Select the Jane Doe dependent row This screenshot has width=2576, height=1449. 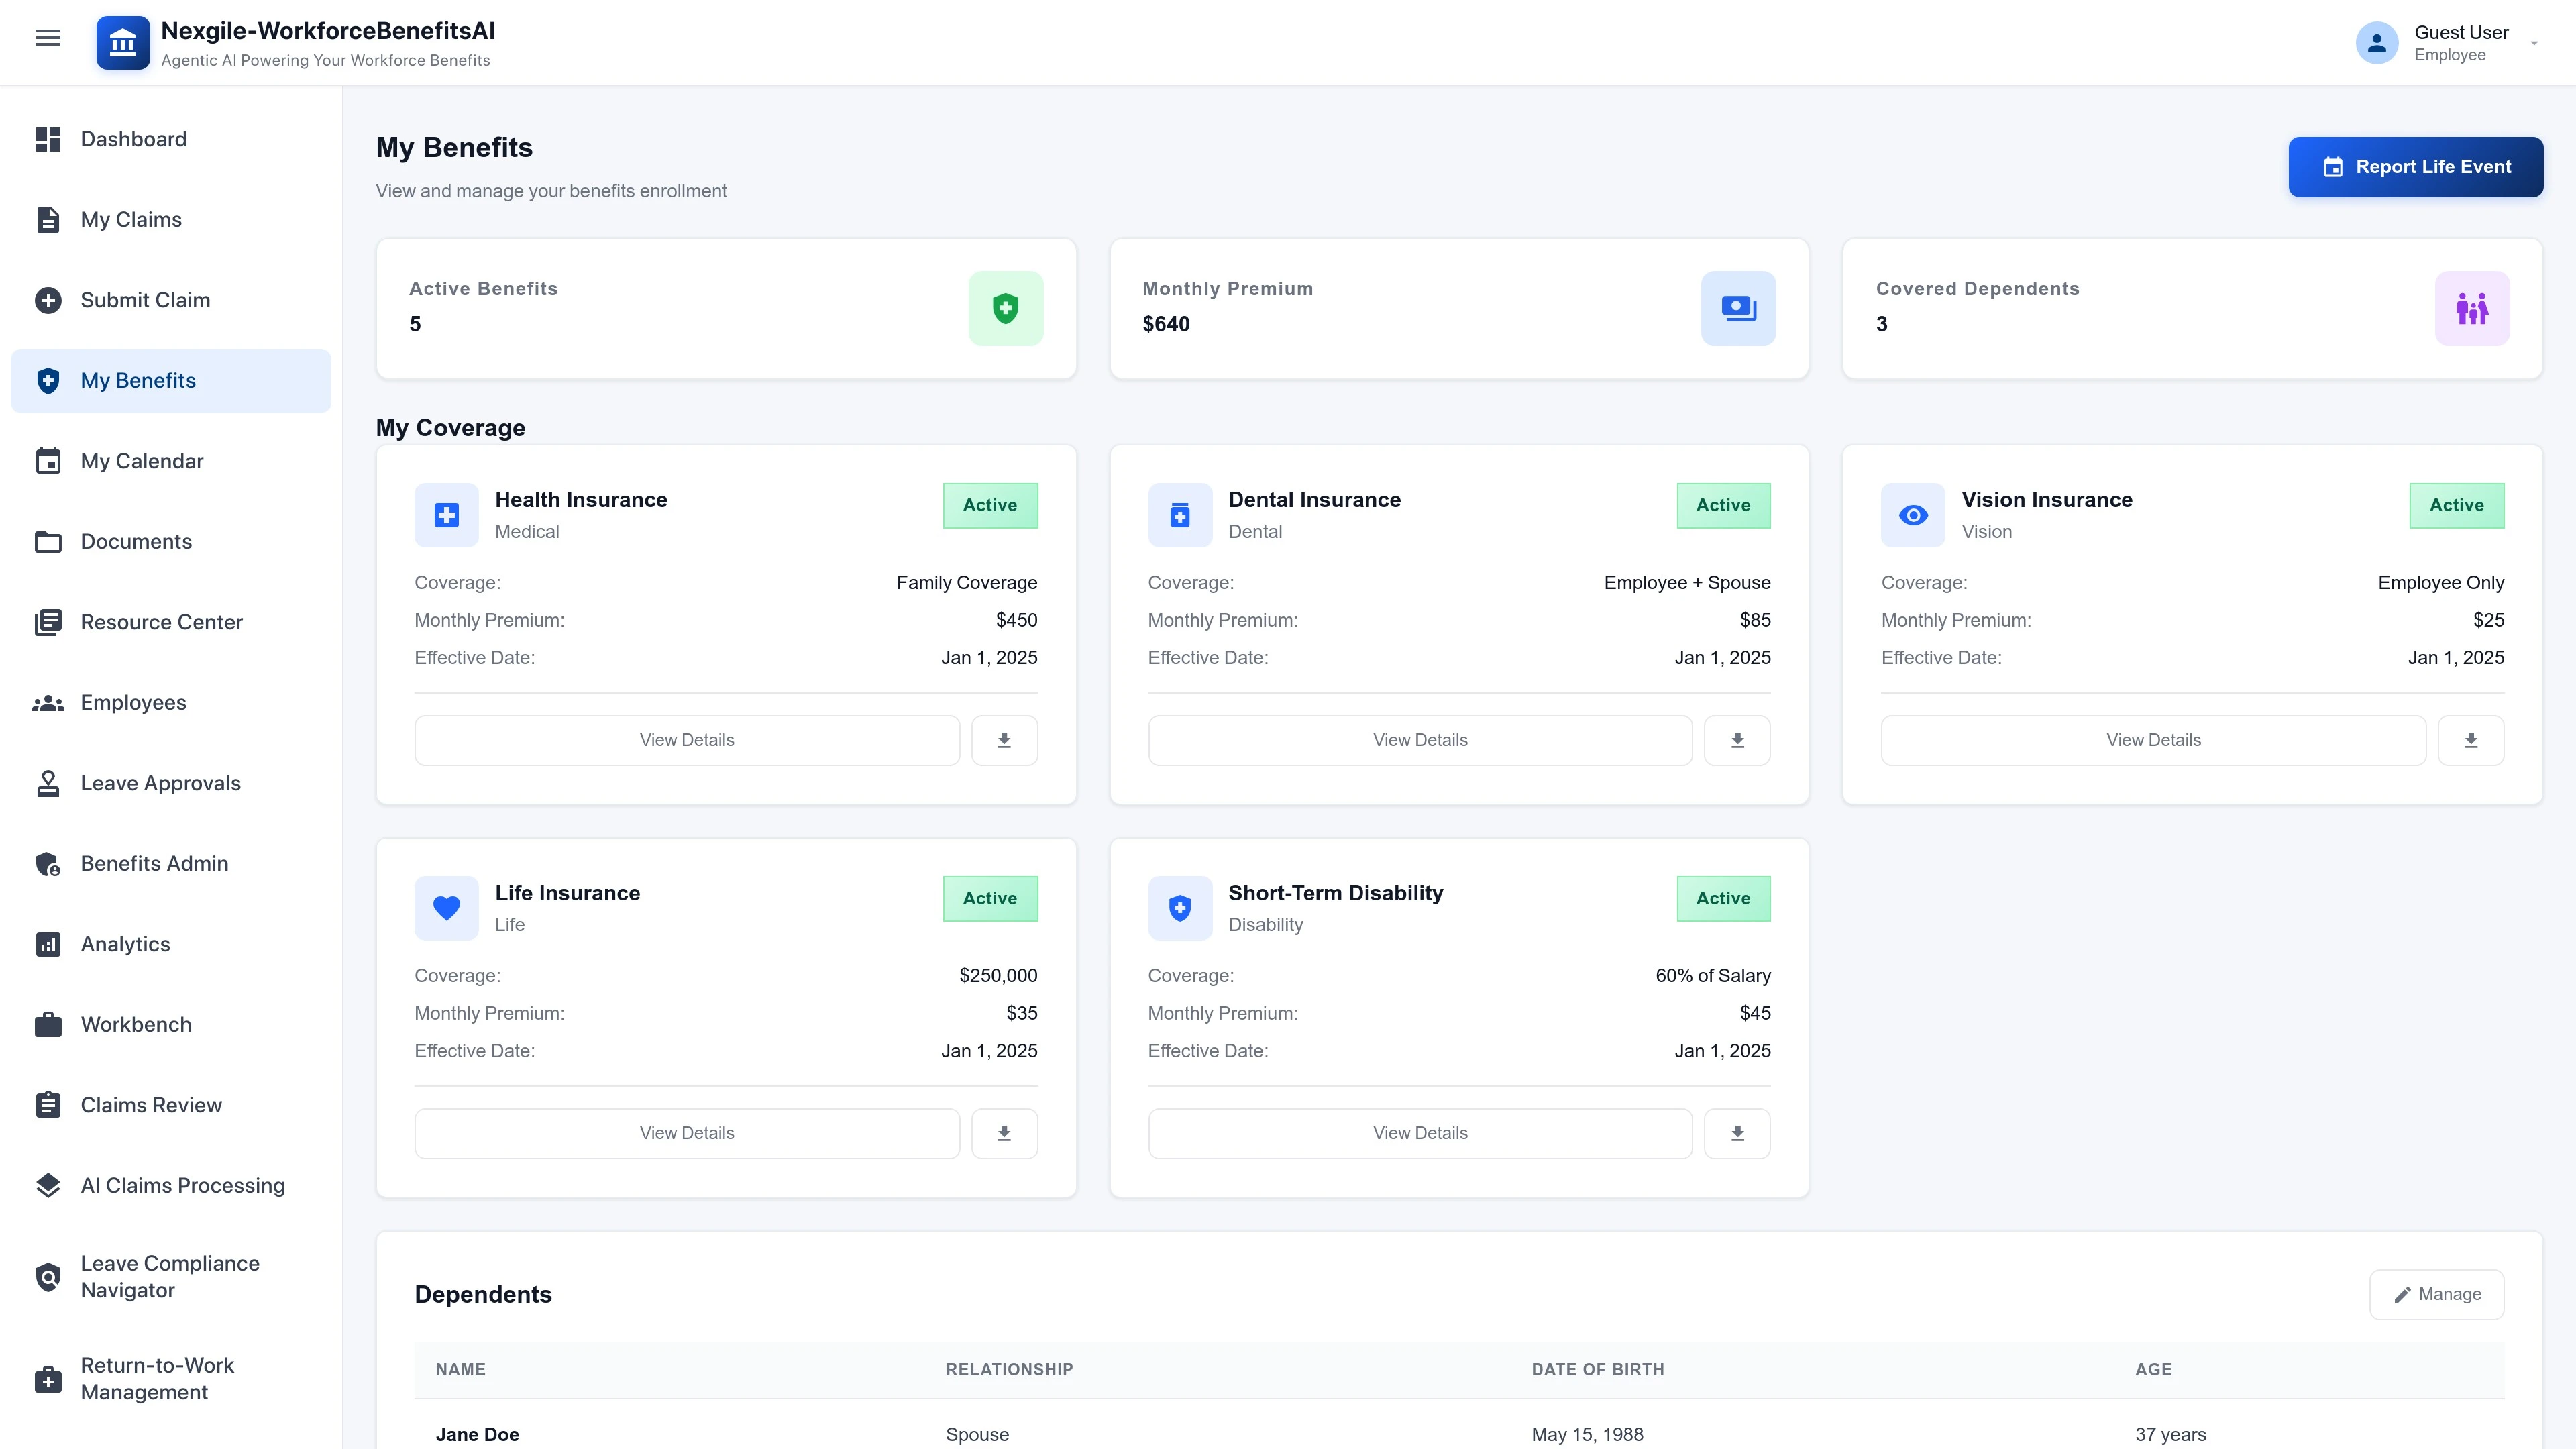[477, 1434]
